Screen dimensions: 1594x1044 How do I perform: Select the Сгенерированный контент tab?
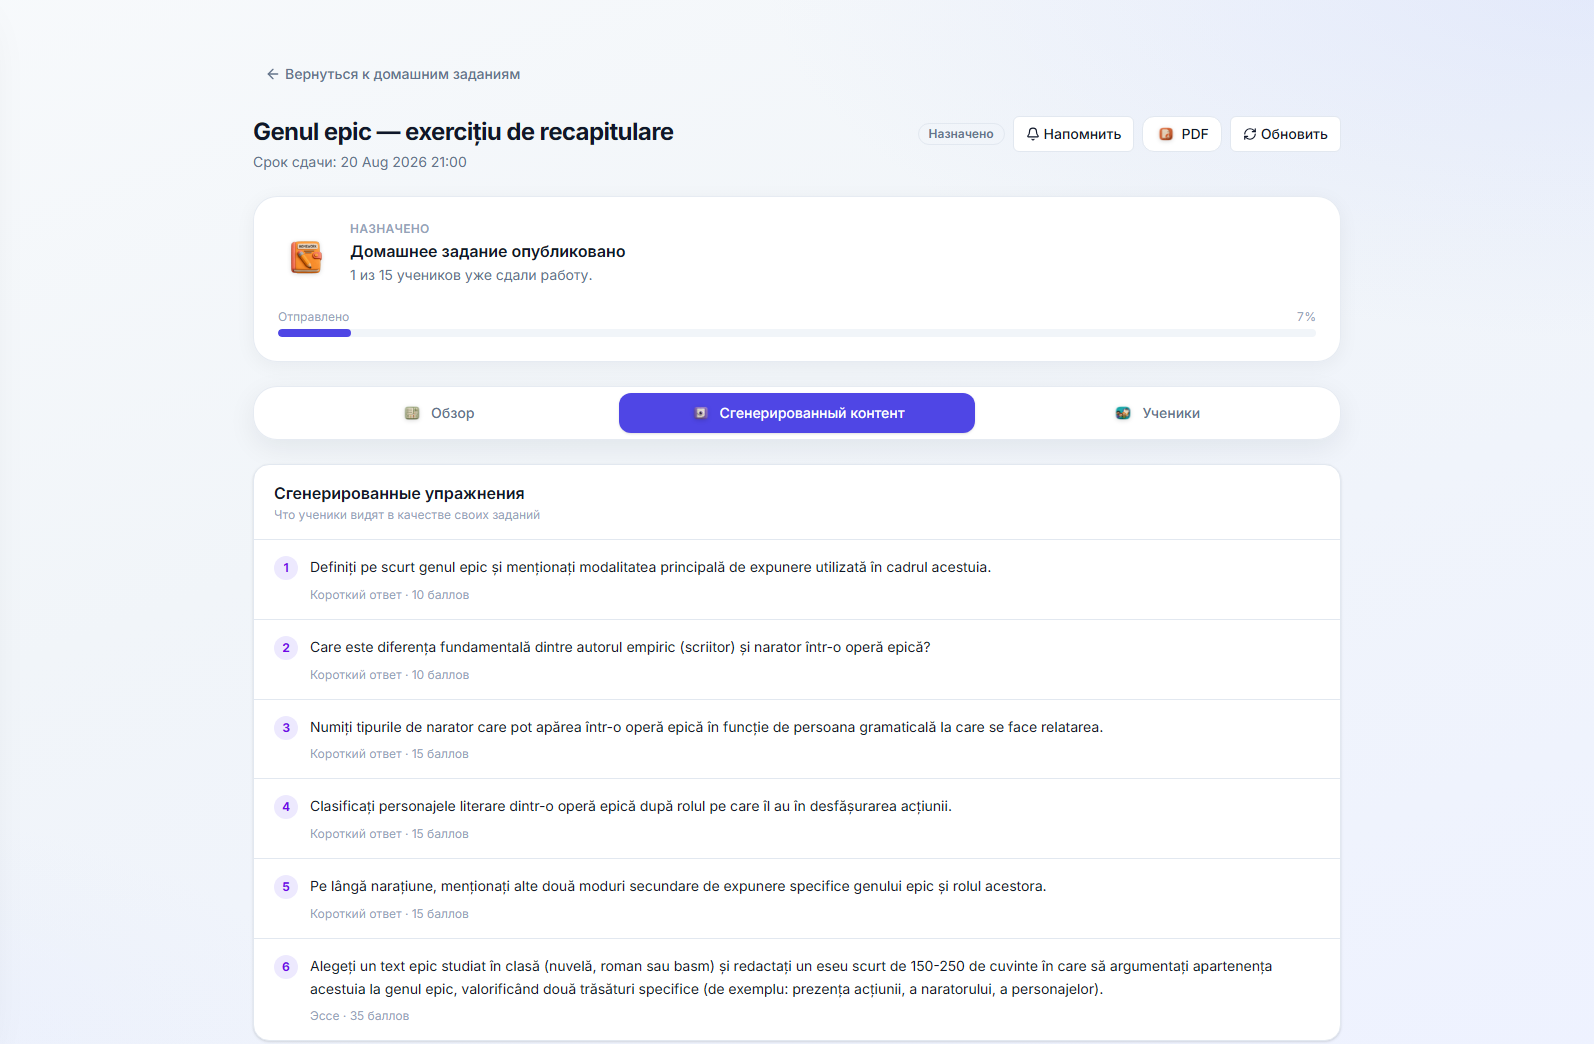pyautogui.click(x=797, y=413)
